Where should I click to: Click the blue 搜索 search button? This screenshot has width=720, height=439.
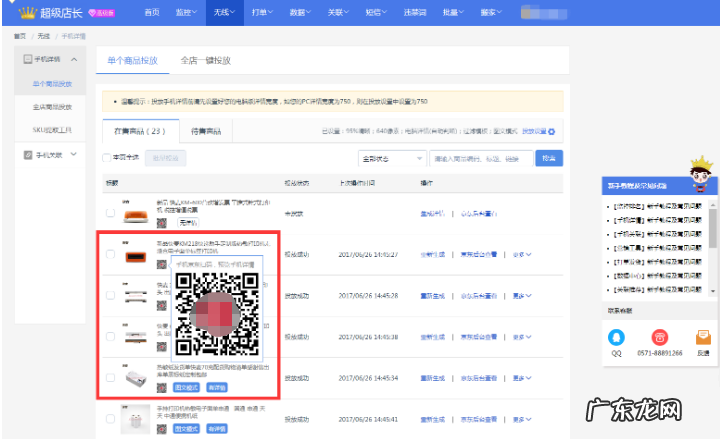pyautogui.click(x=549, y=158)
